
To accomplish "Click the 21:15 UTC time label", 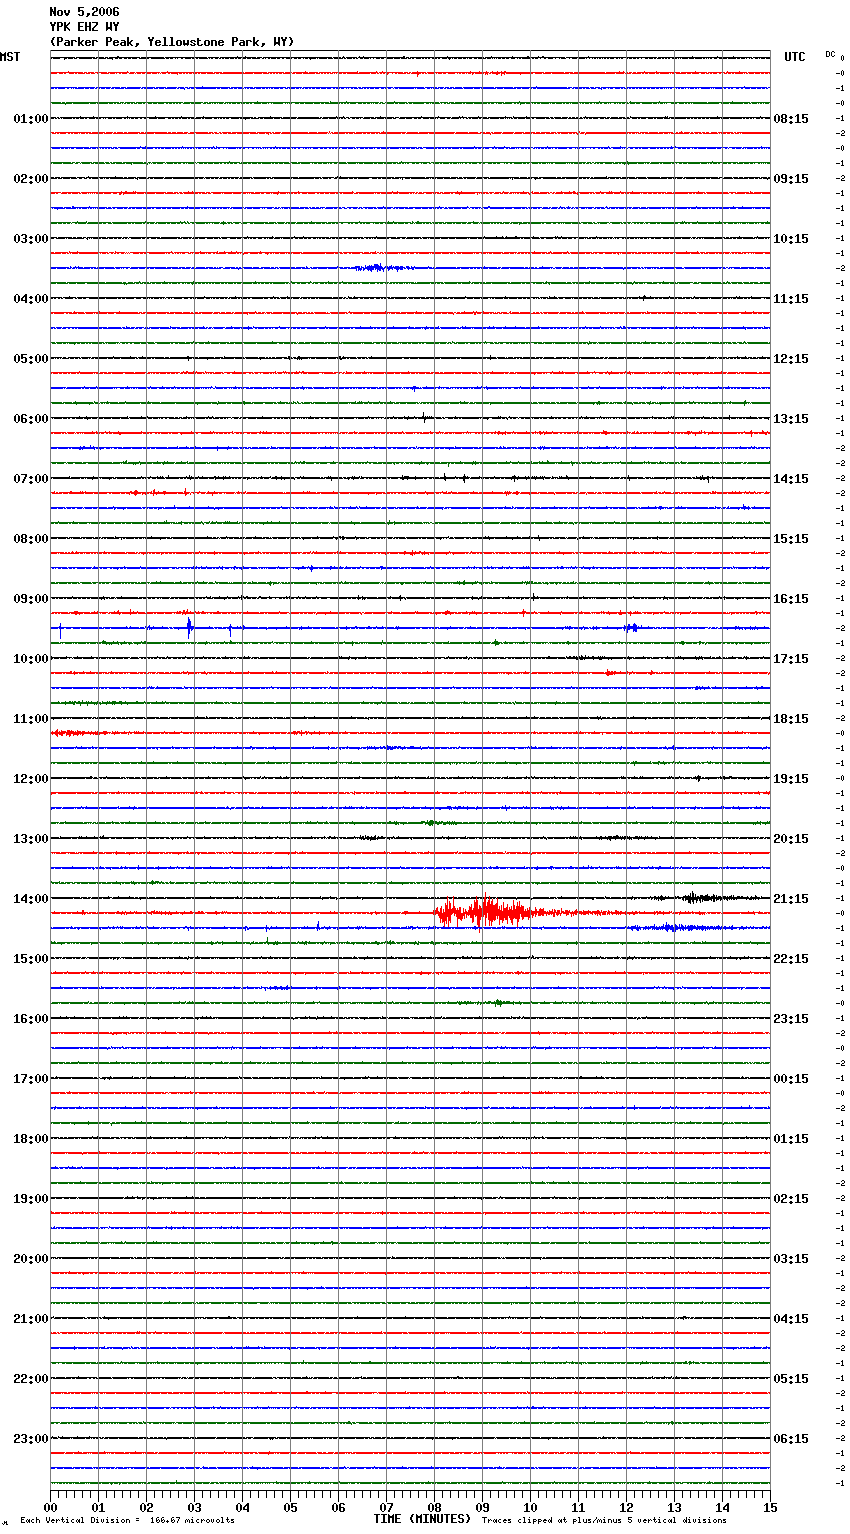I will click(791, 899).
